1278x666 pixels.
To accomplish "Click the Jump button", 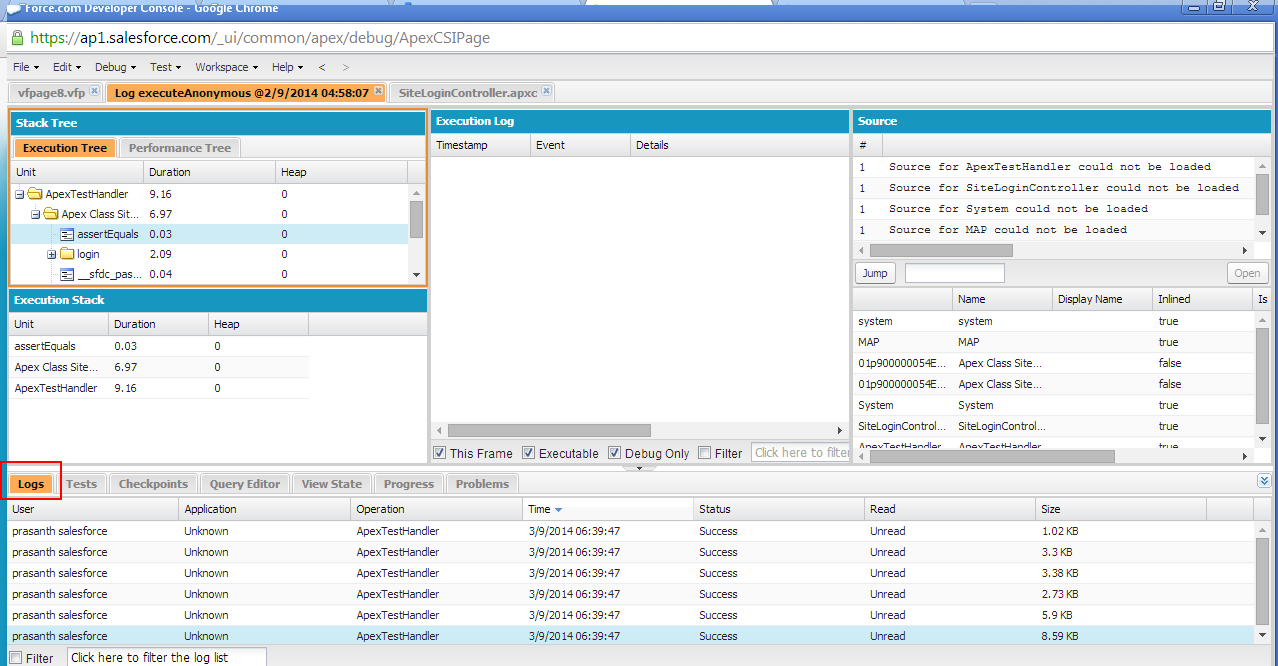I will point(875,273).
